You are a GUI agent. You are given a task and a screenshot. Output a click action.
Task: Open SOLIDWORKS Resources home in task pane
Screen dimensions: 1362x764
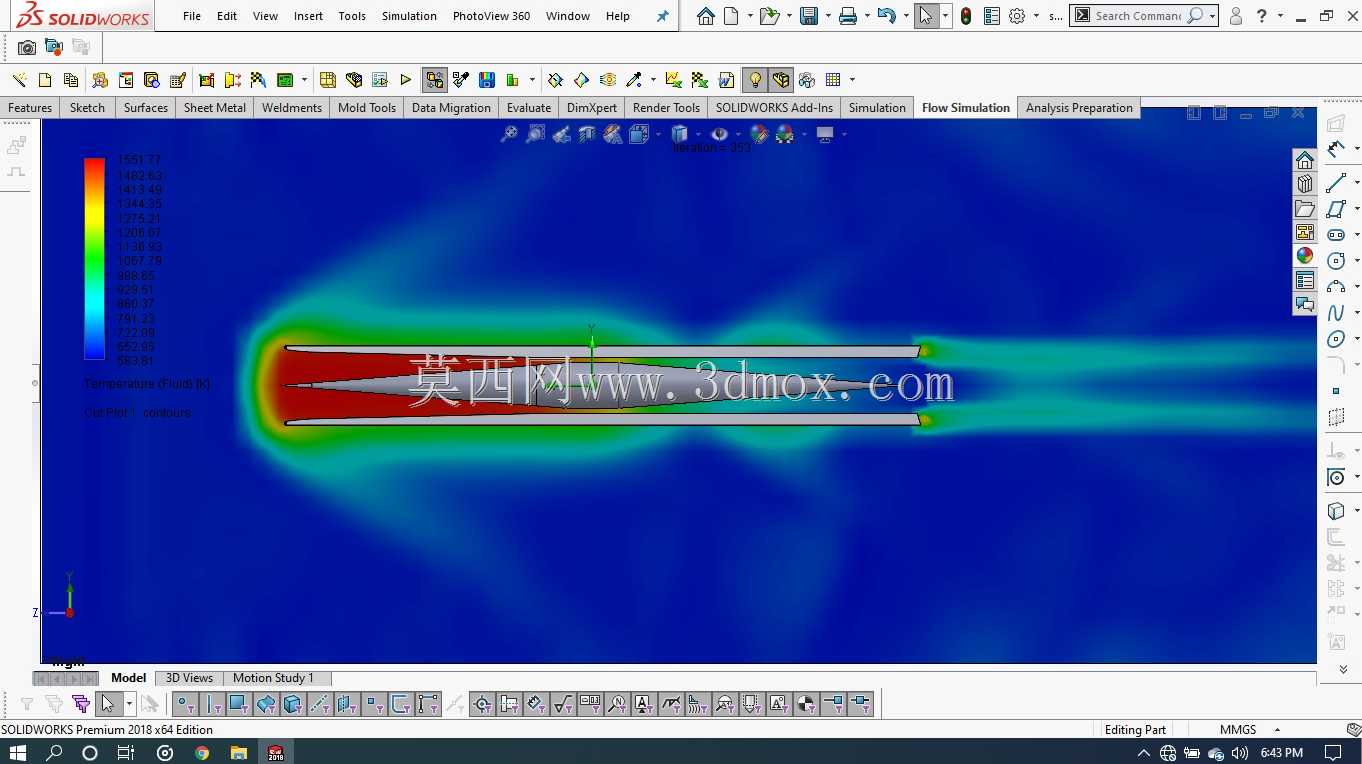(1305, 160)
